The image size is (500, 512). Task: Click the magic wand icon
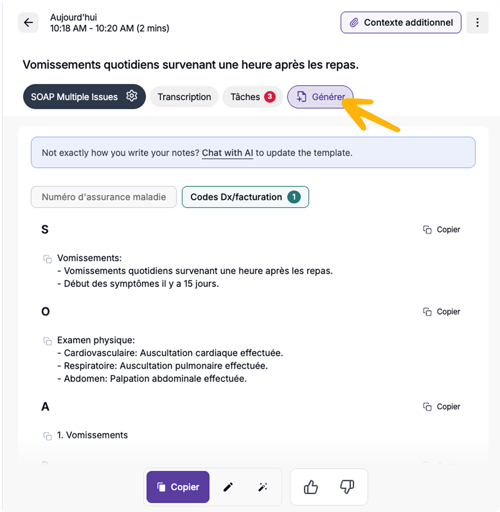tap(263, 487)
